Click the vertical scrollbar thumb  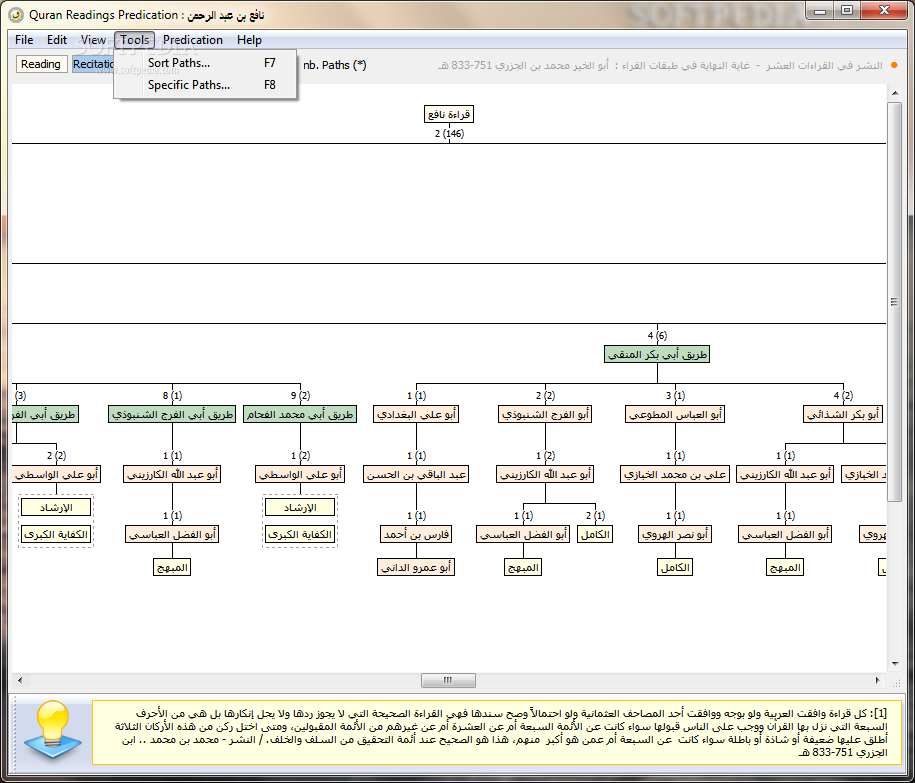895,302
